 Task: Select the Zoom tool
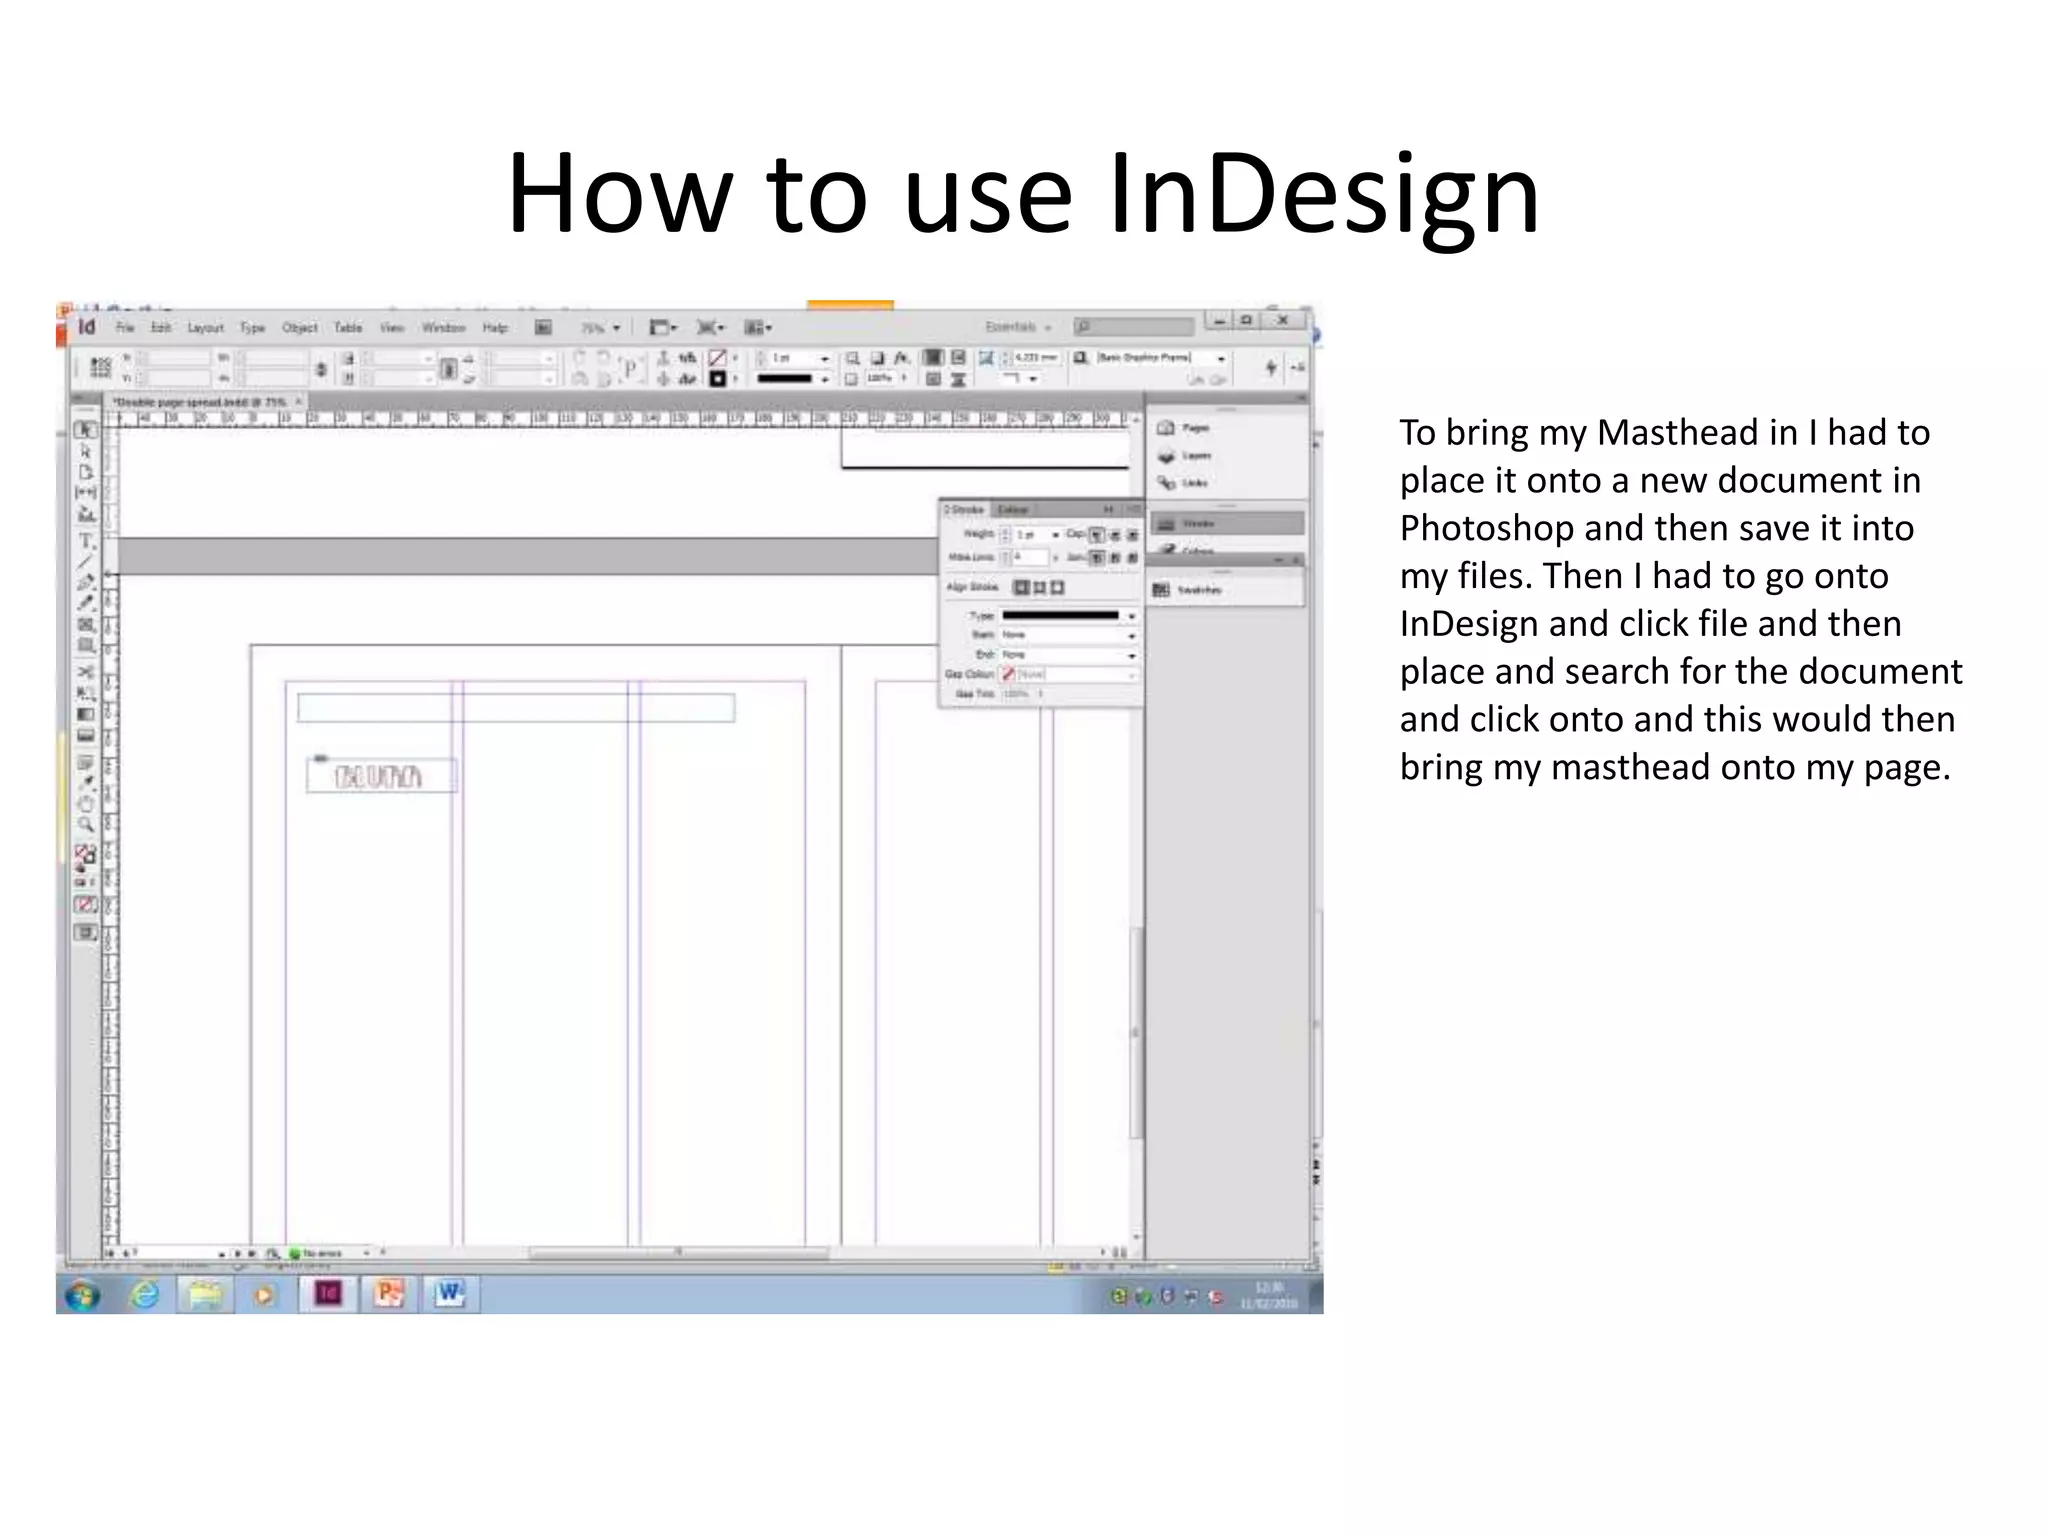[86, 825]
